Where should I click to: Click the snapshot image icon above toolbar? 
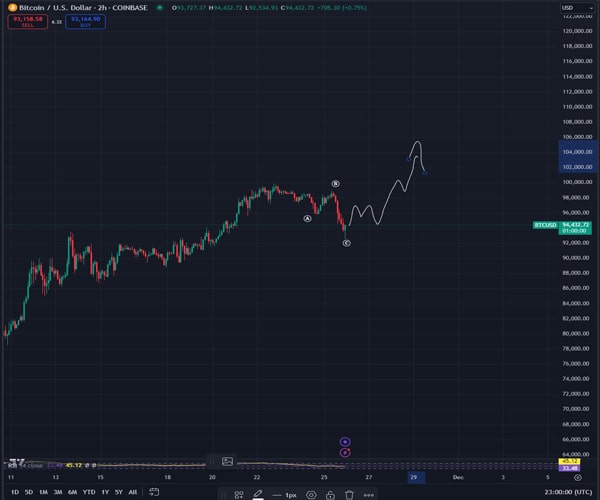(x=227, y=461)
